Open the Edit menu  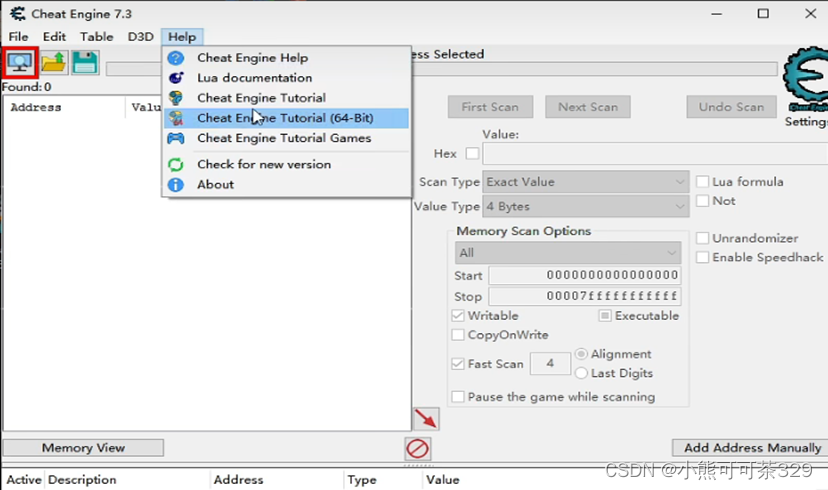pyautogui.click(x=54, y=36)
